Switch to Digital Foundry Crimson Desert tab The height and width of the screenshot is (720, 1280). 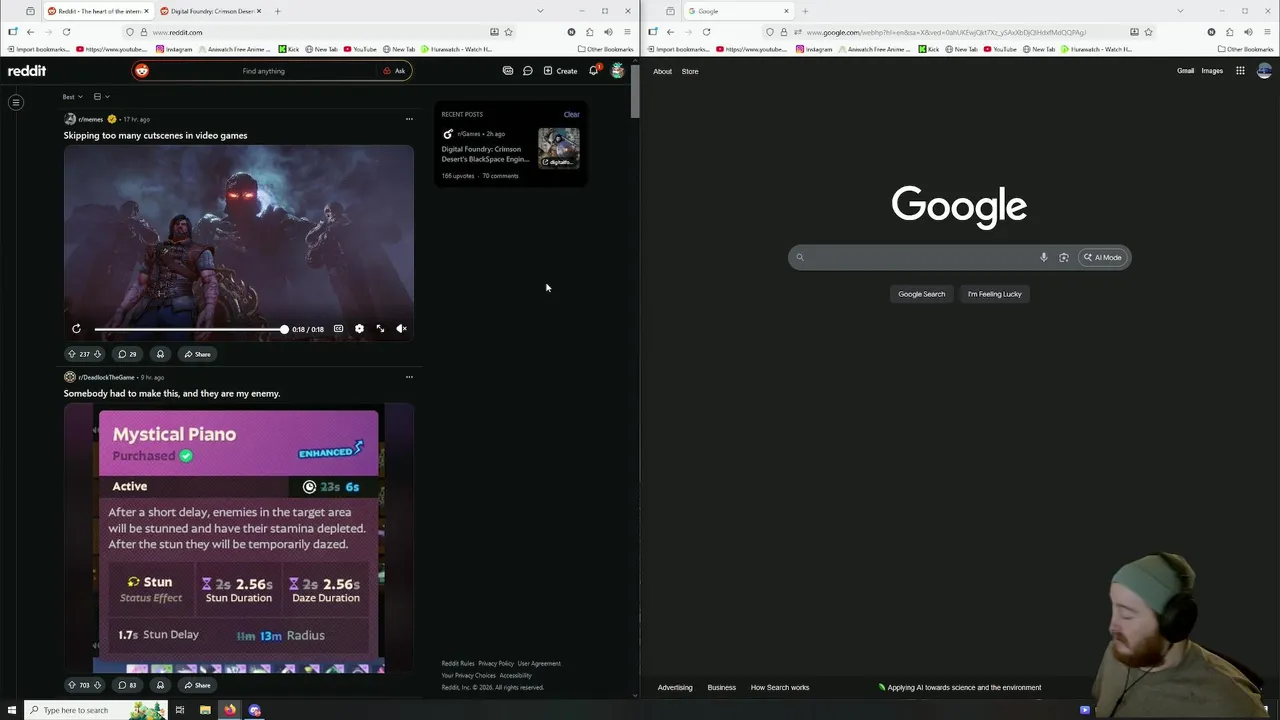coord(210,11)
